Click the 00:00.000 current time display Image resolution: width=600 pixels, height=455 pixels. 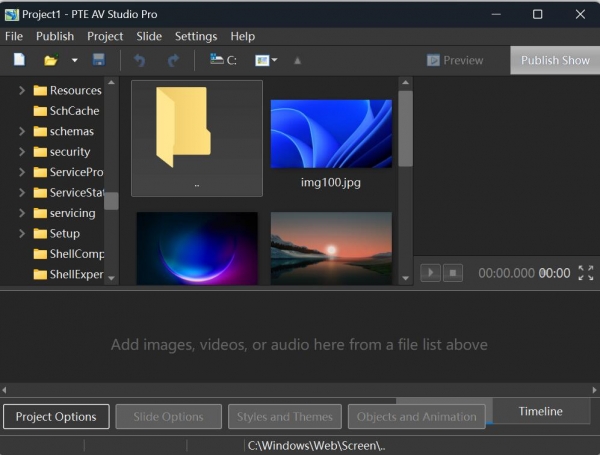tap(506, 273)
